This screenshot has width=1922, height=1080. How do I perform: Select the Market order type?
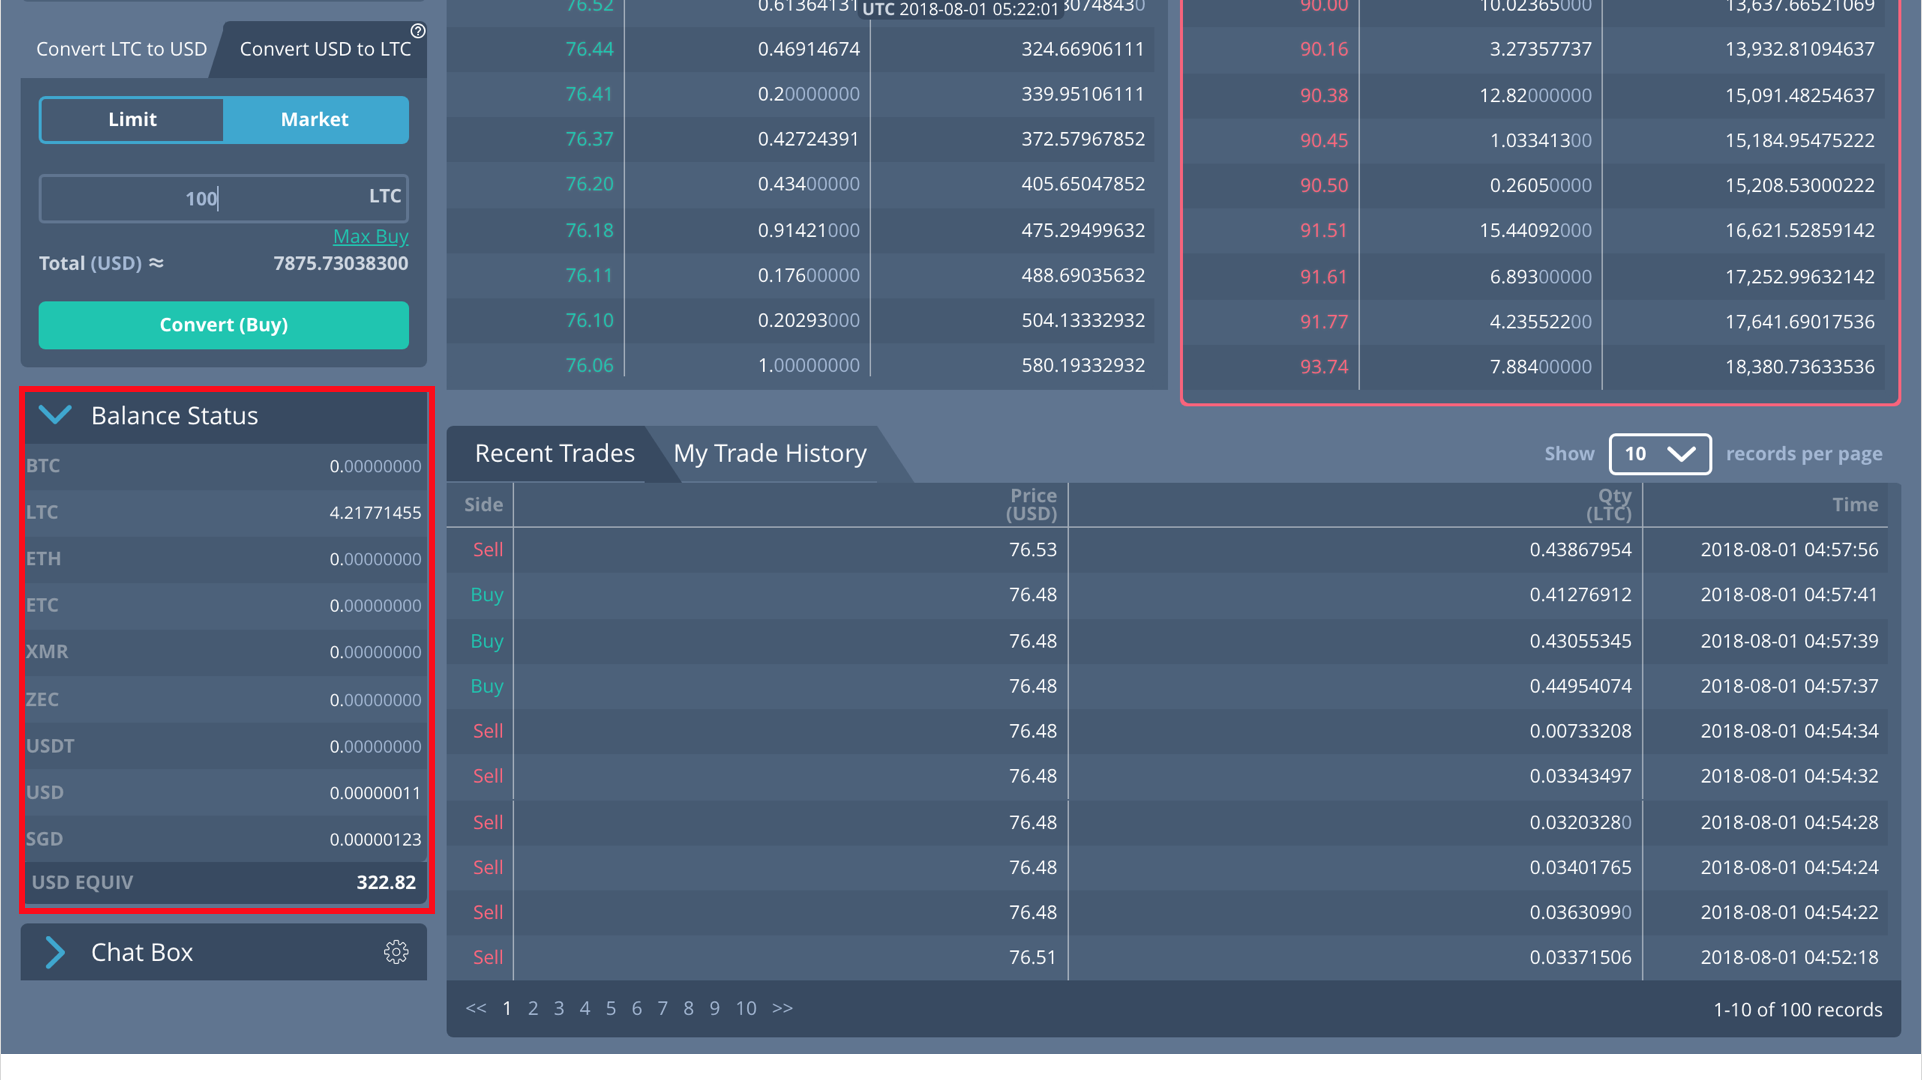[x=315, y=119]
